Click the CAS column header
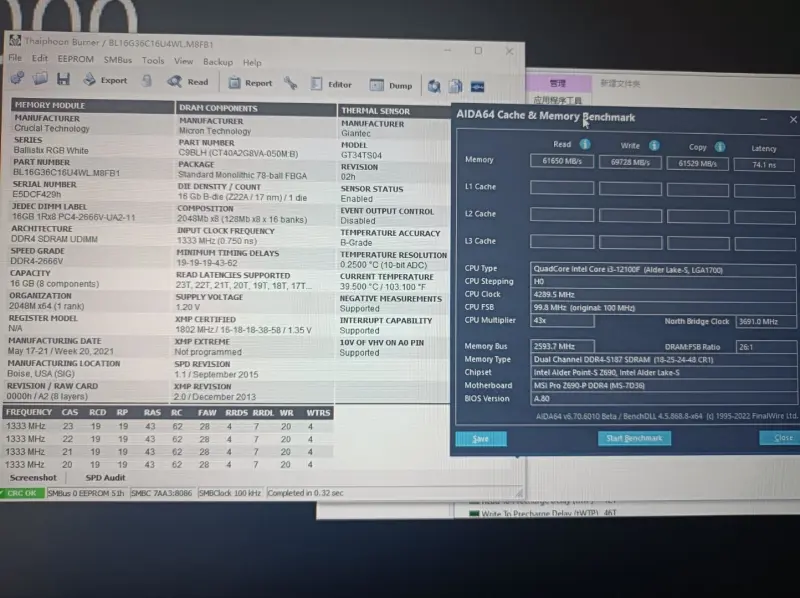The width and height of the screenshot is (800, 598). [x=70, y=412]
